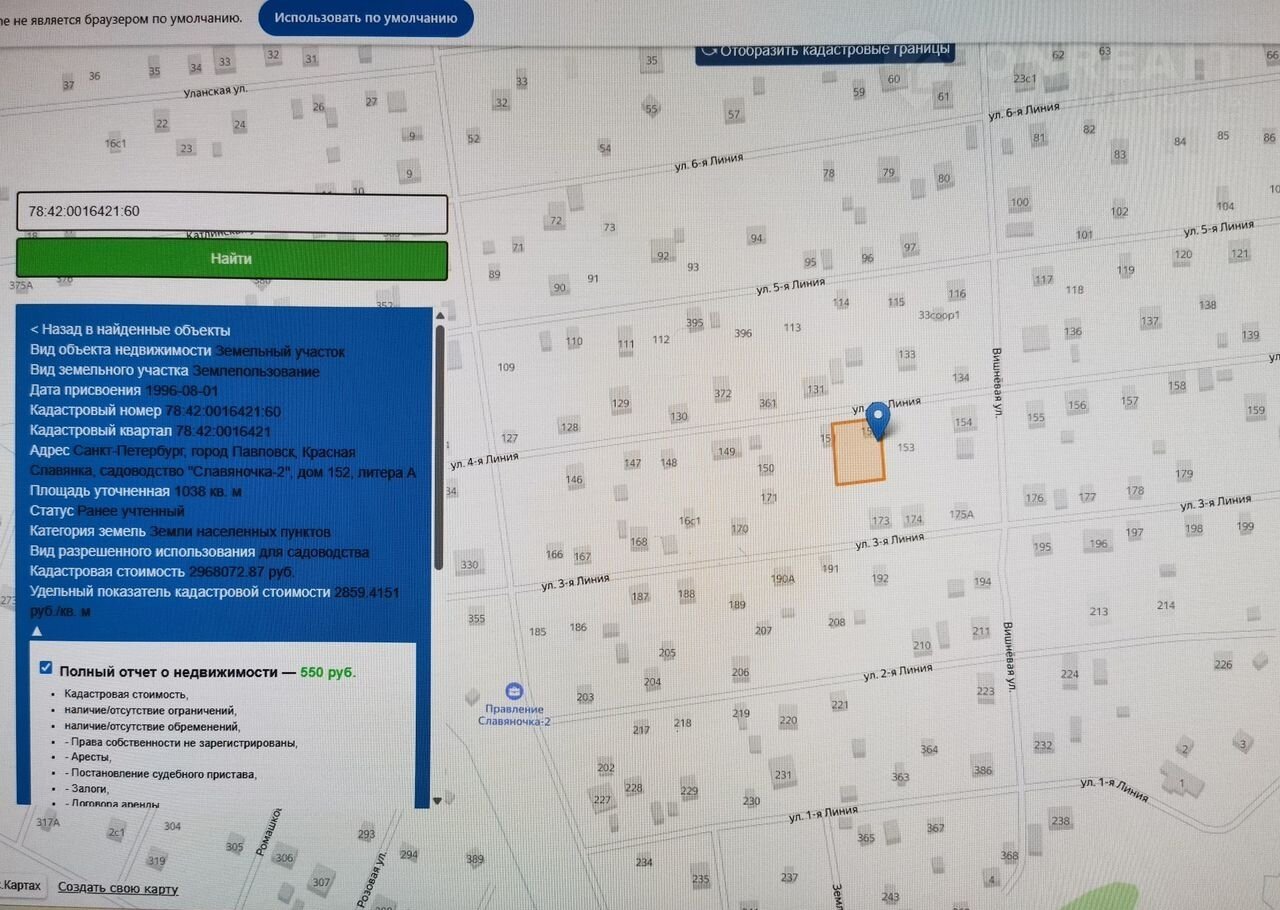
Task: Click the Картах link at bottom left
Action: point(21,887)
